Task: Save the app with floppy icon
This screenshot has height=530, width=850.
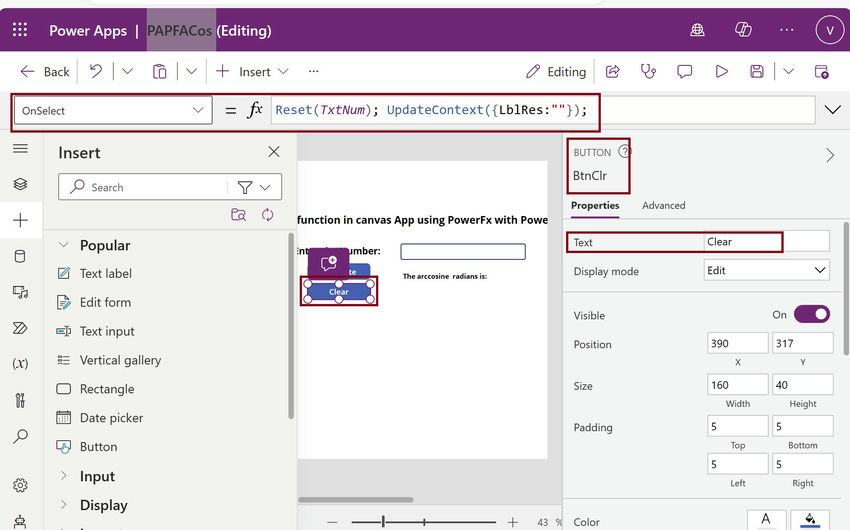Action: click(x=757, y=72)
